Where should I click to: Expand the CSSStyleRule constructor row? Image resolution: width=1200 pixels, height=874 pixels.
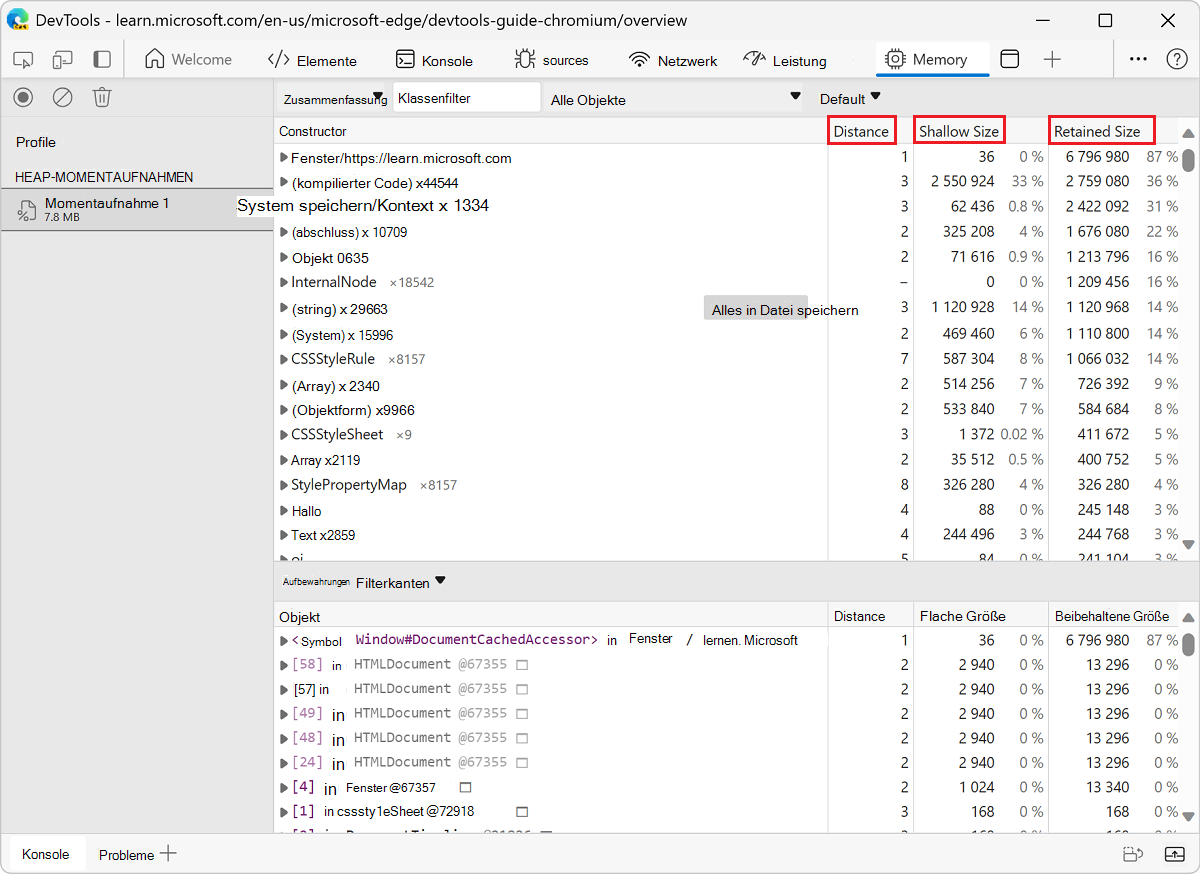(284, 359)
